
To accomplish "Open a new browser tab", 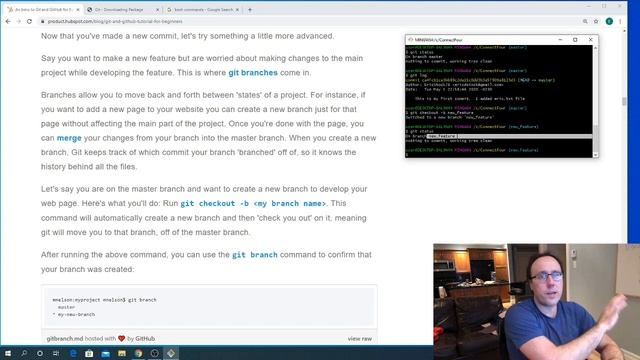I will point(250,9).
